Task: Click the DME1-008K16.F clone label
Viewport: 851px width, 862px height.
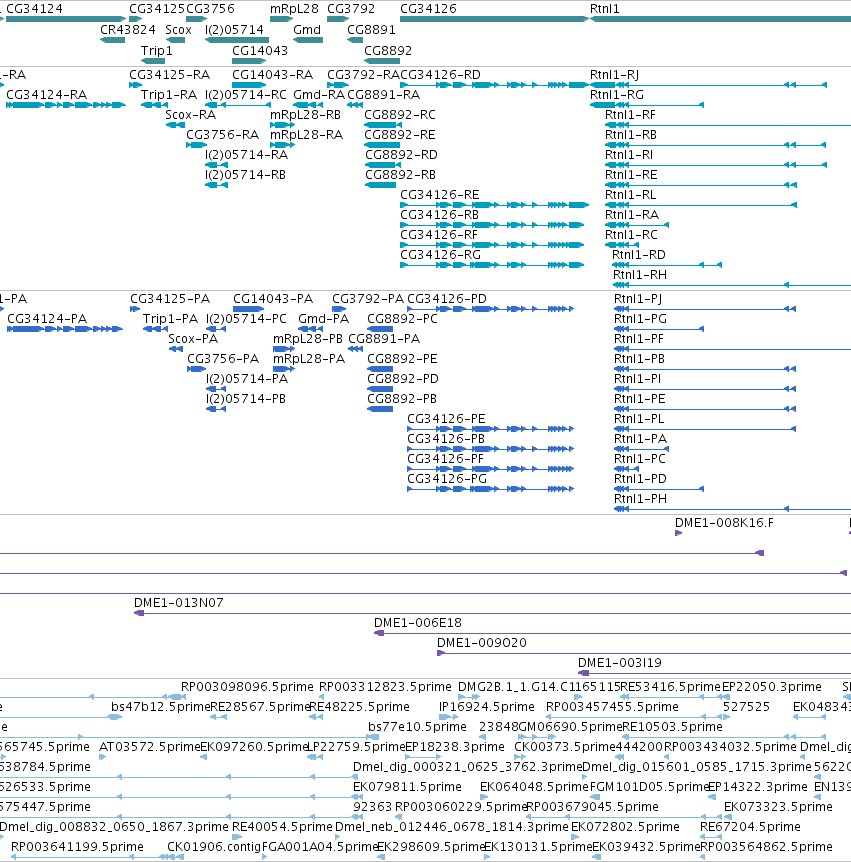Action: tap(724, 522)
